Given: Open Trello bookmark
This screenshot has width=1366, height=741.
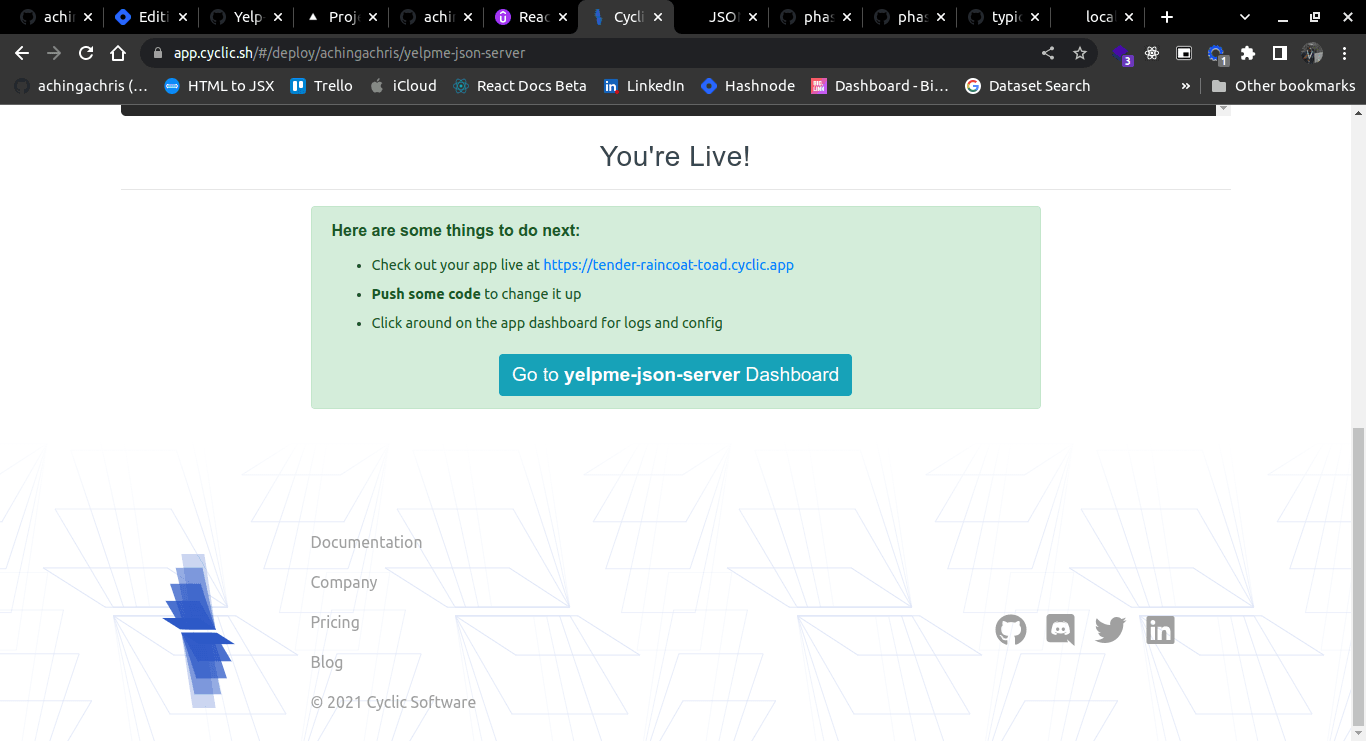Looking at the screenshot, I should click(x=321, y=86).
